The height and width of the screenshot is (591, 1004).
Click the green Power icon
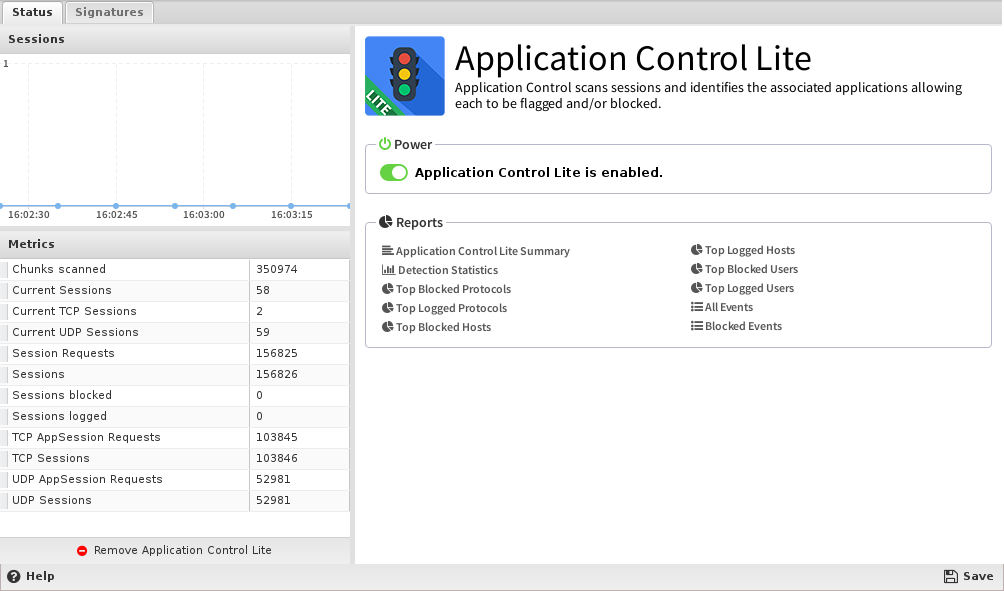384,144
